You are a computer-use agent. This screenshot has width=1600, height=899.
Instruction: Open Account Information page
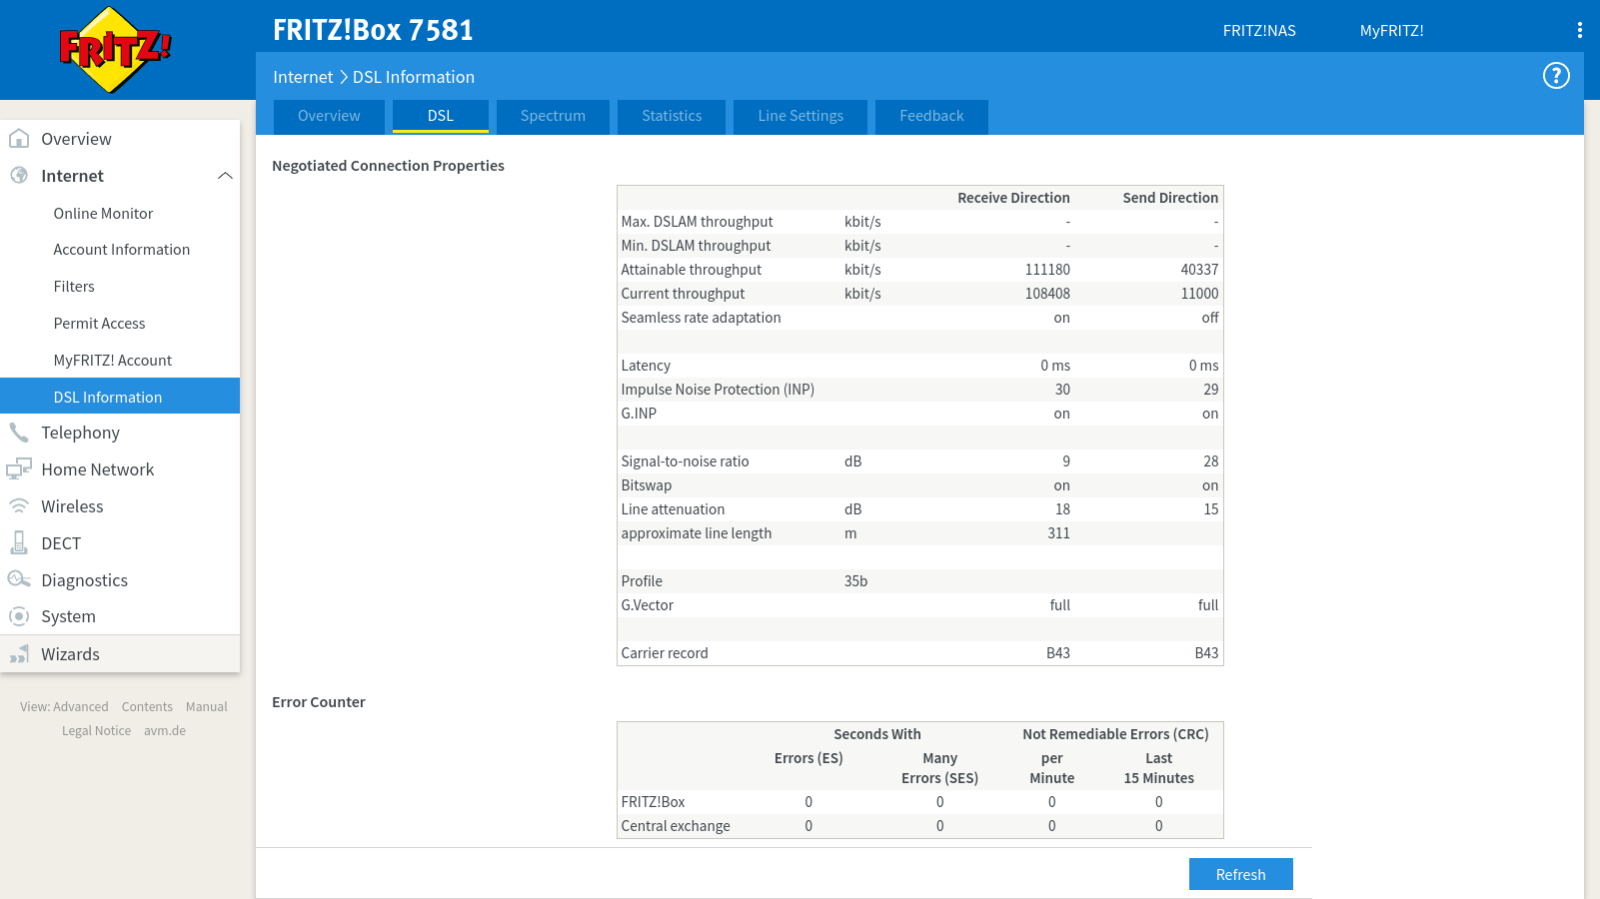pyautogui.click(x=120, y=250)
